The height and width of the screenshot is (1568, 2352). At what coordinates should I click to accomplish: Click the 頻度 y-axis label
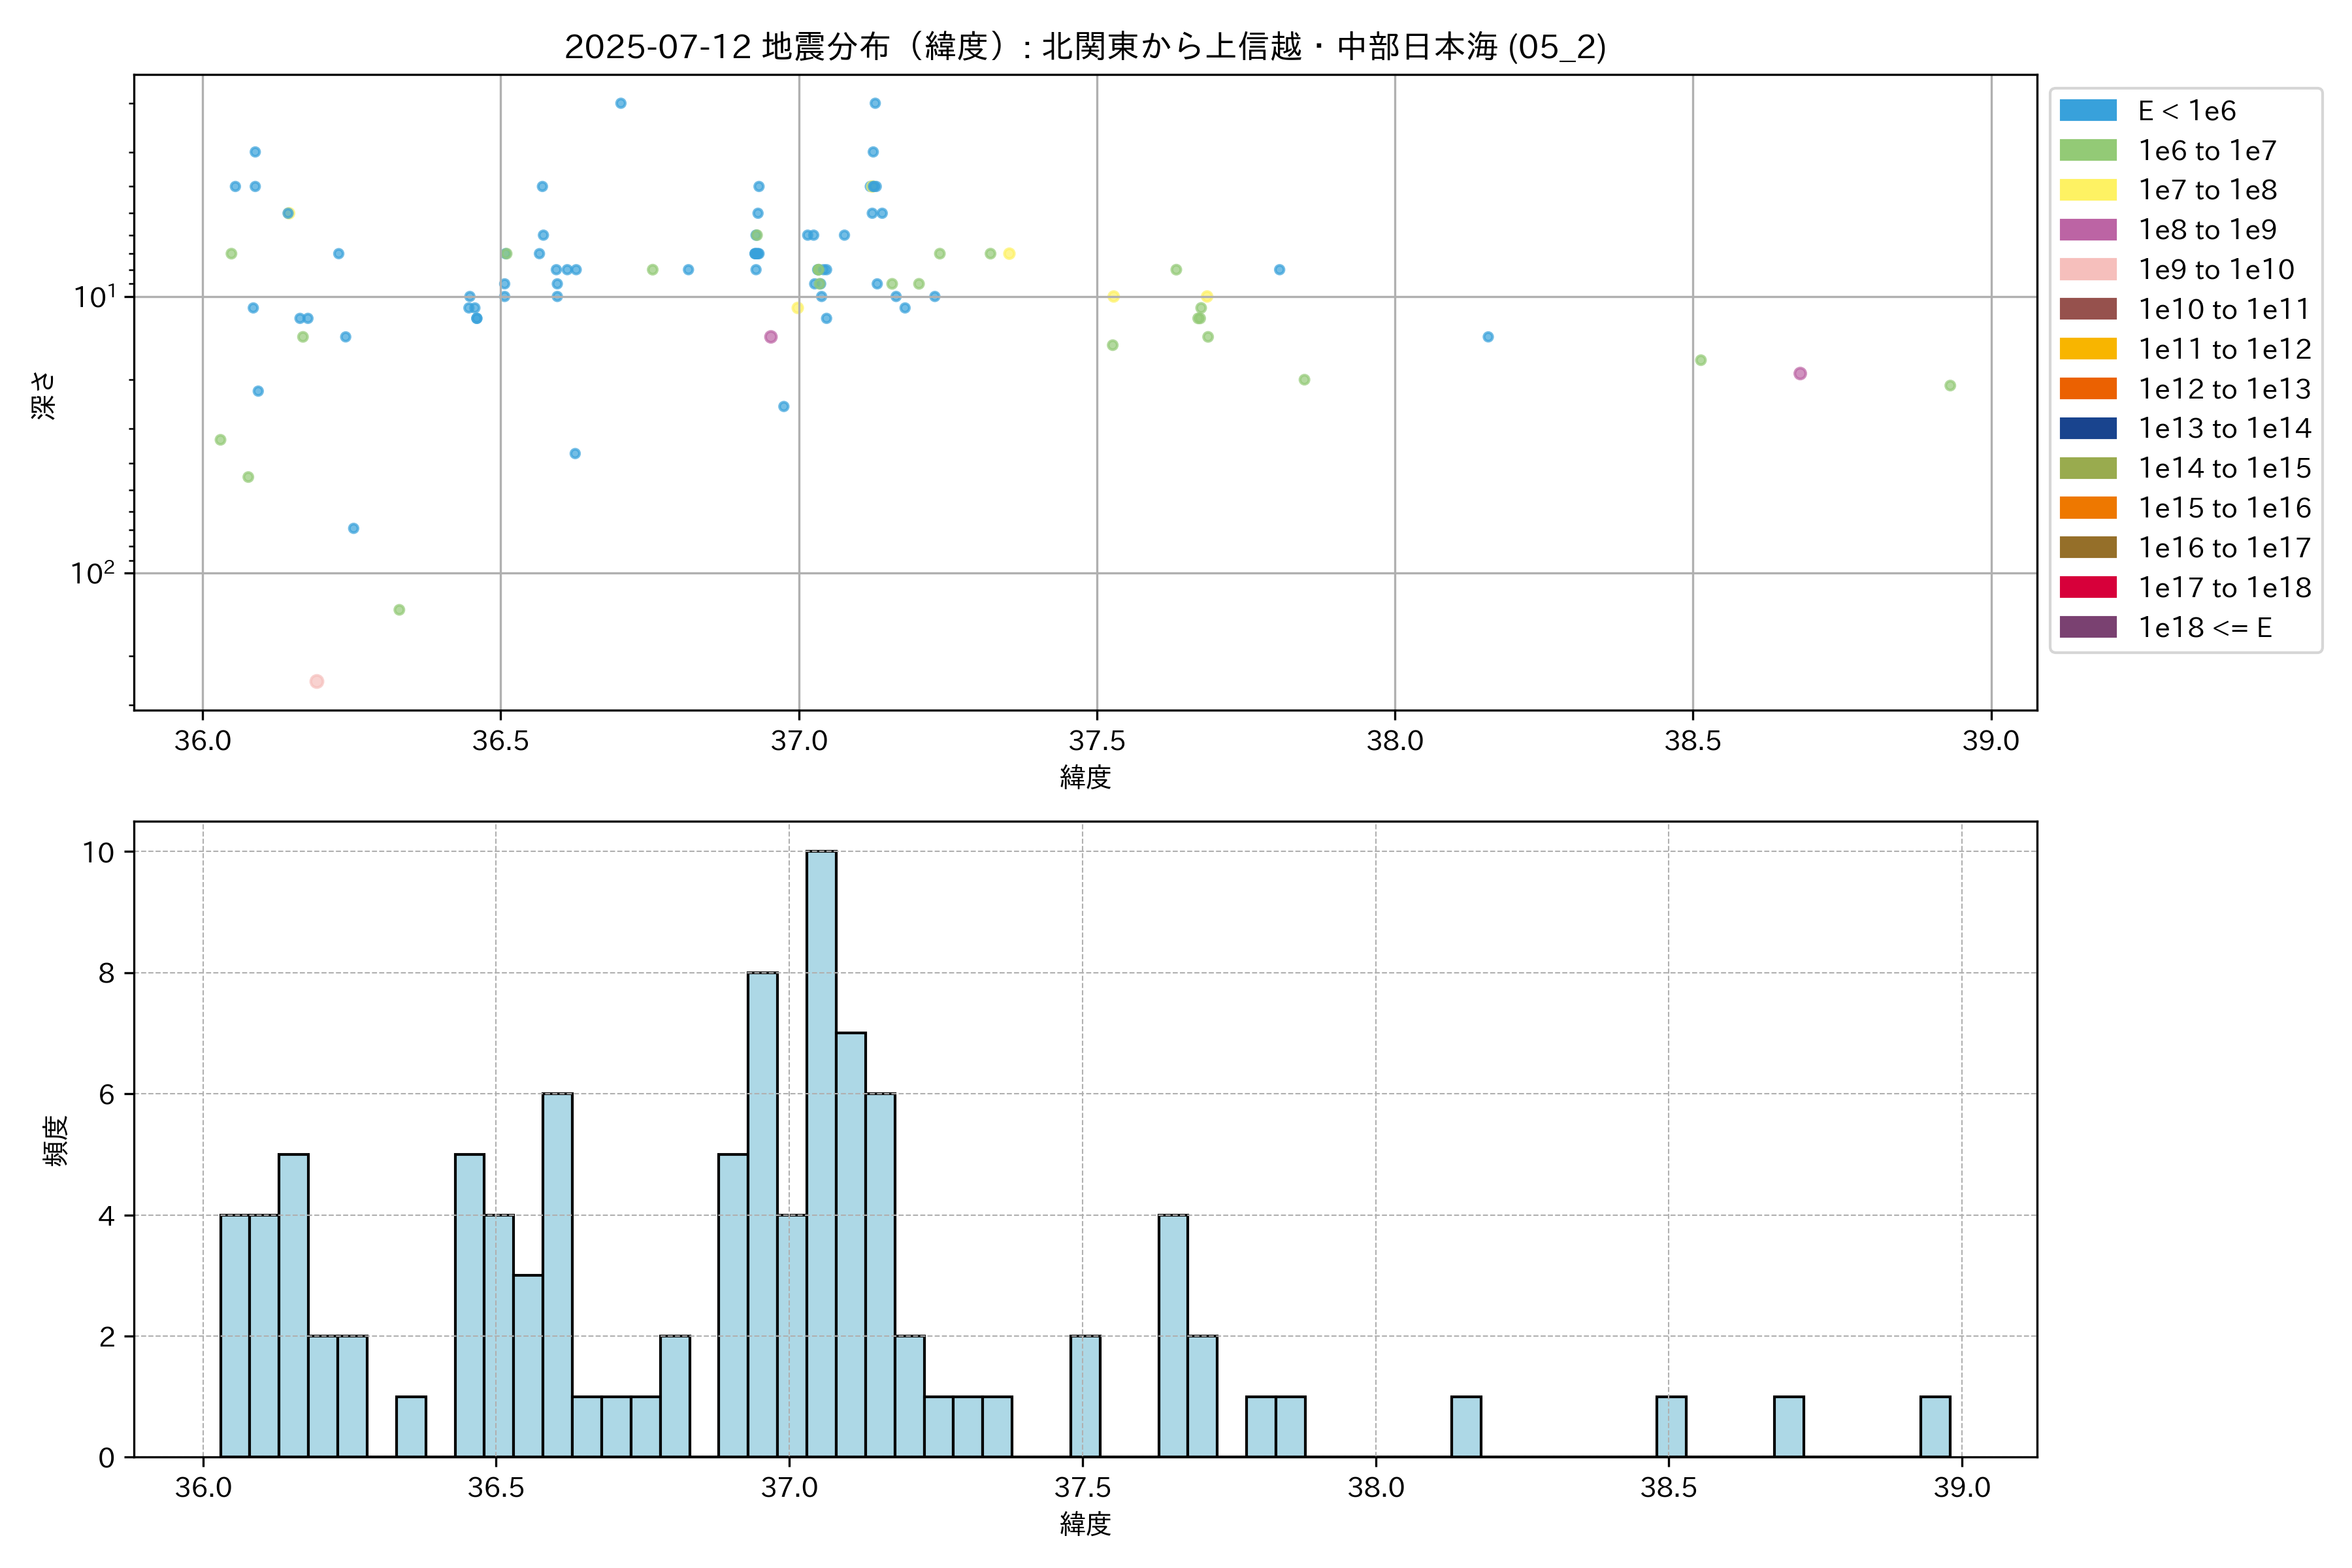click(56, 1140)
